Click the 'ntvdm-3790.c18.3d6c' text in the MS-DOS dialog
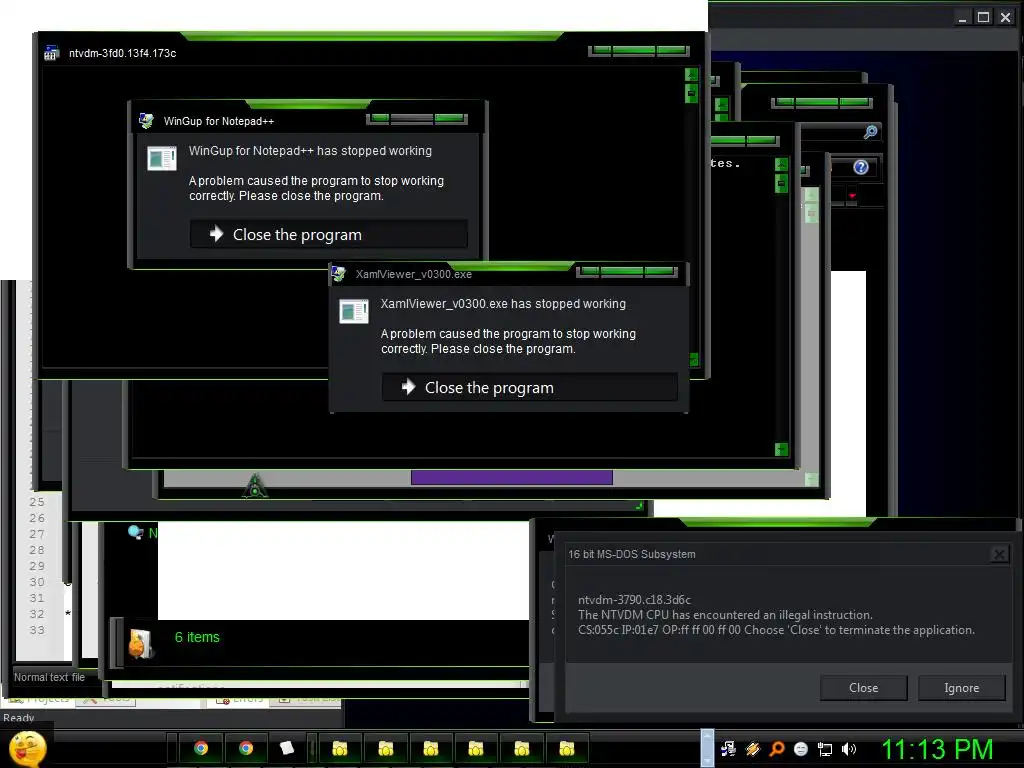The width and height of the screenshot is (1024, 768). (x=634, y=600)
